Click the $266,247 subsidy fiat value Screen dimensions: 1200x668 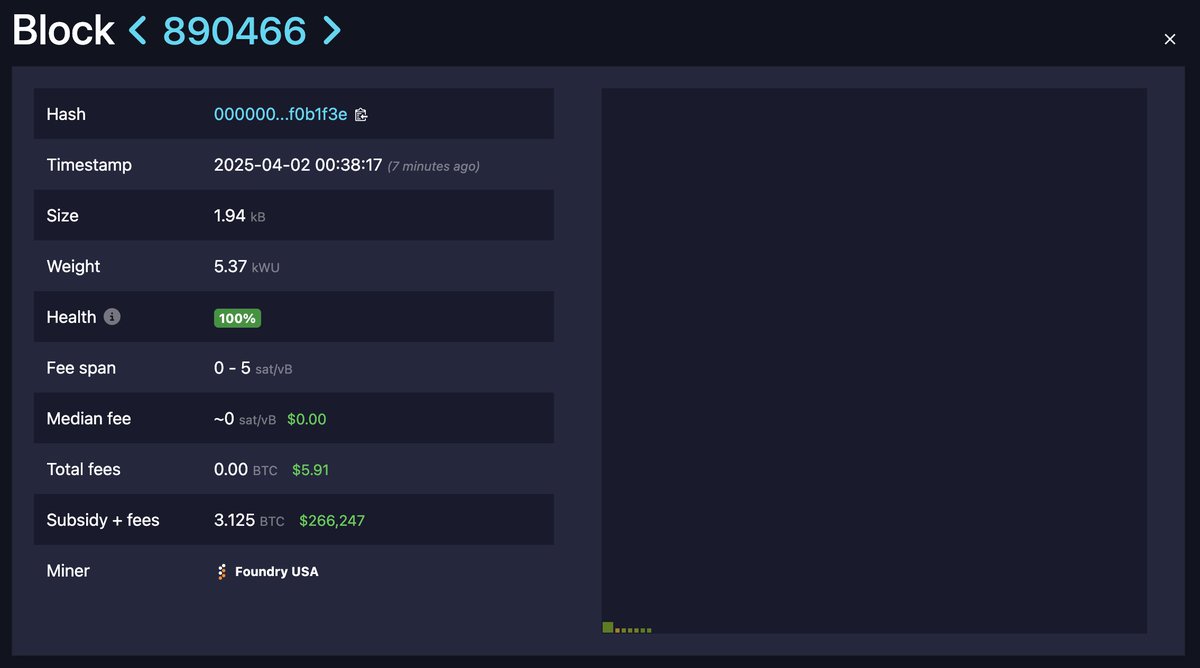point(333,520)
